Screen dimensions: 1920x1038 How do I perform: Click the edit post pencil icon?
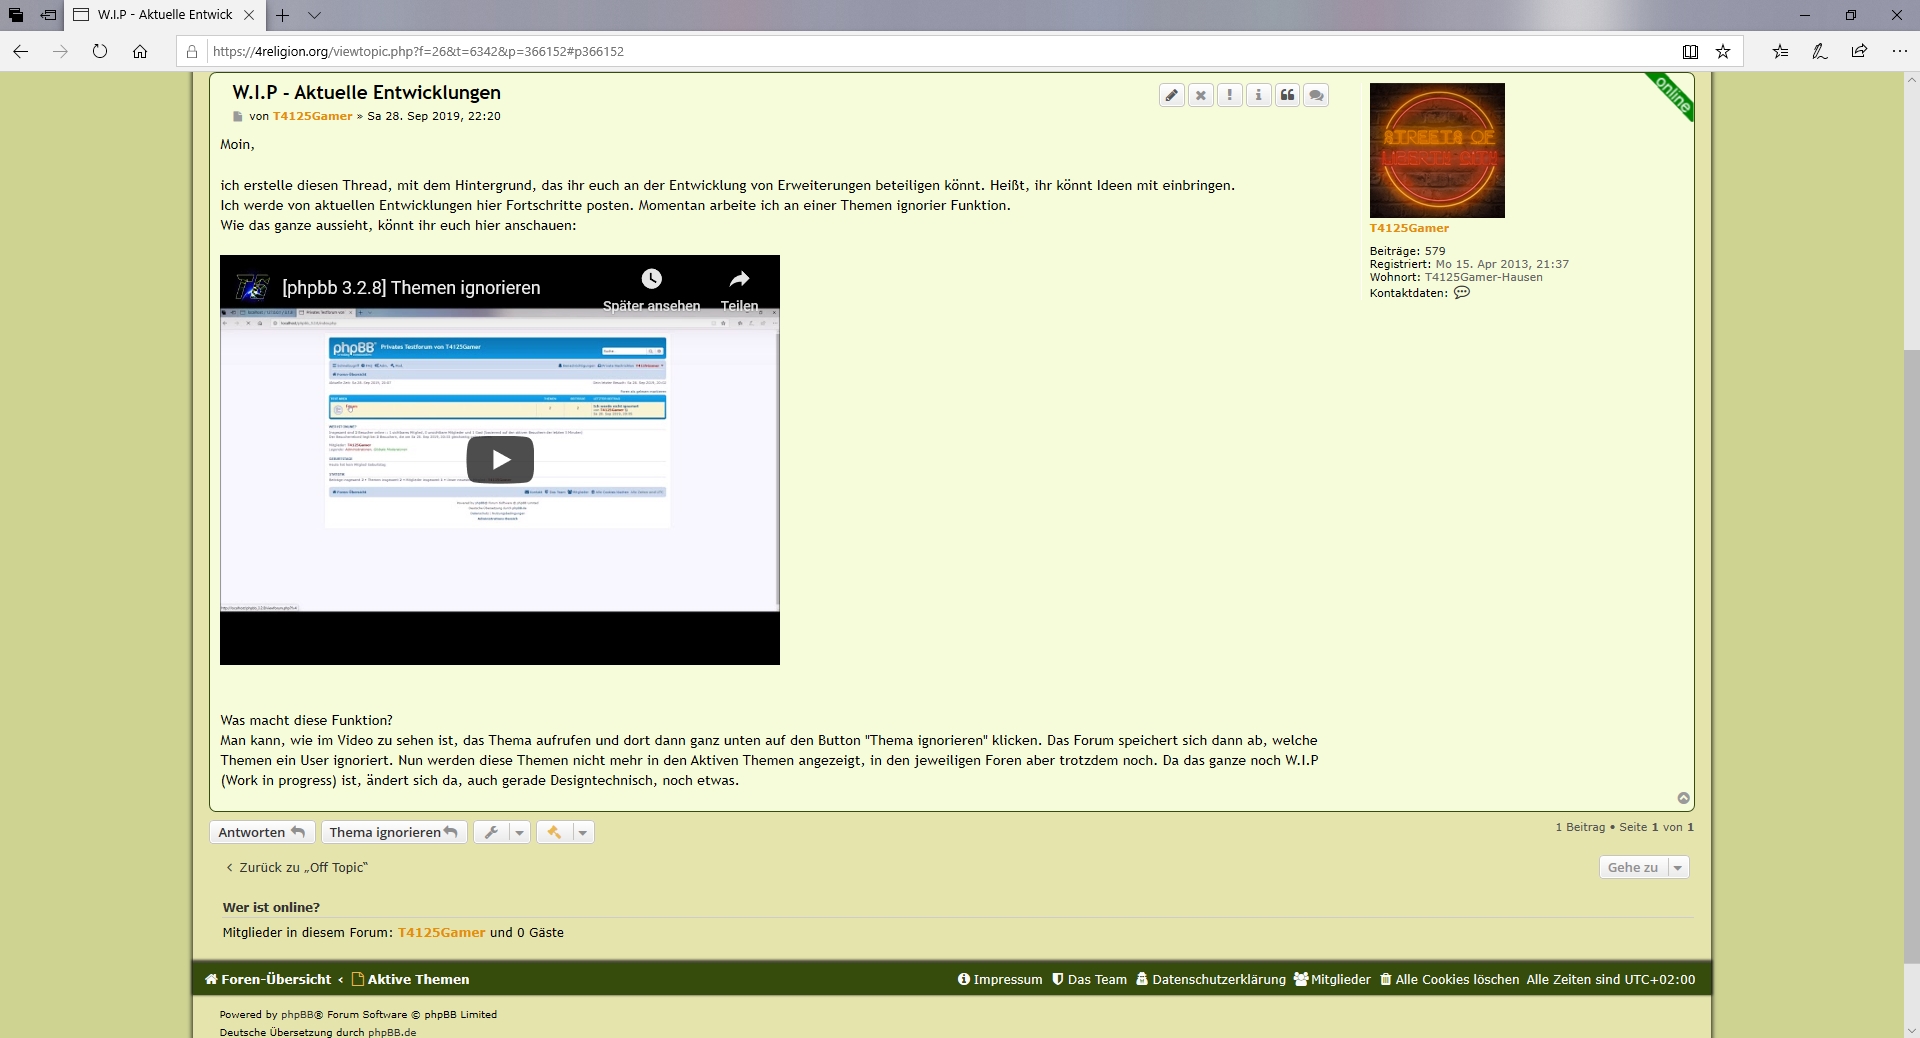(1172, 95)
